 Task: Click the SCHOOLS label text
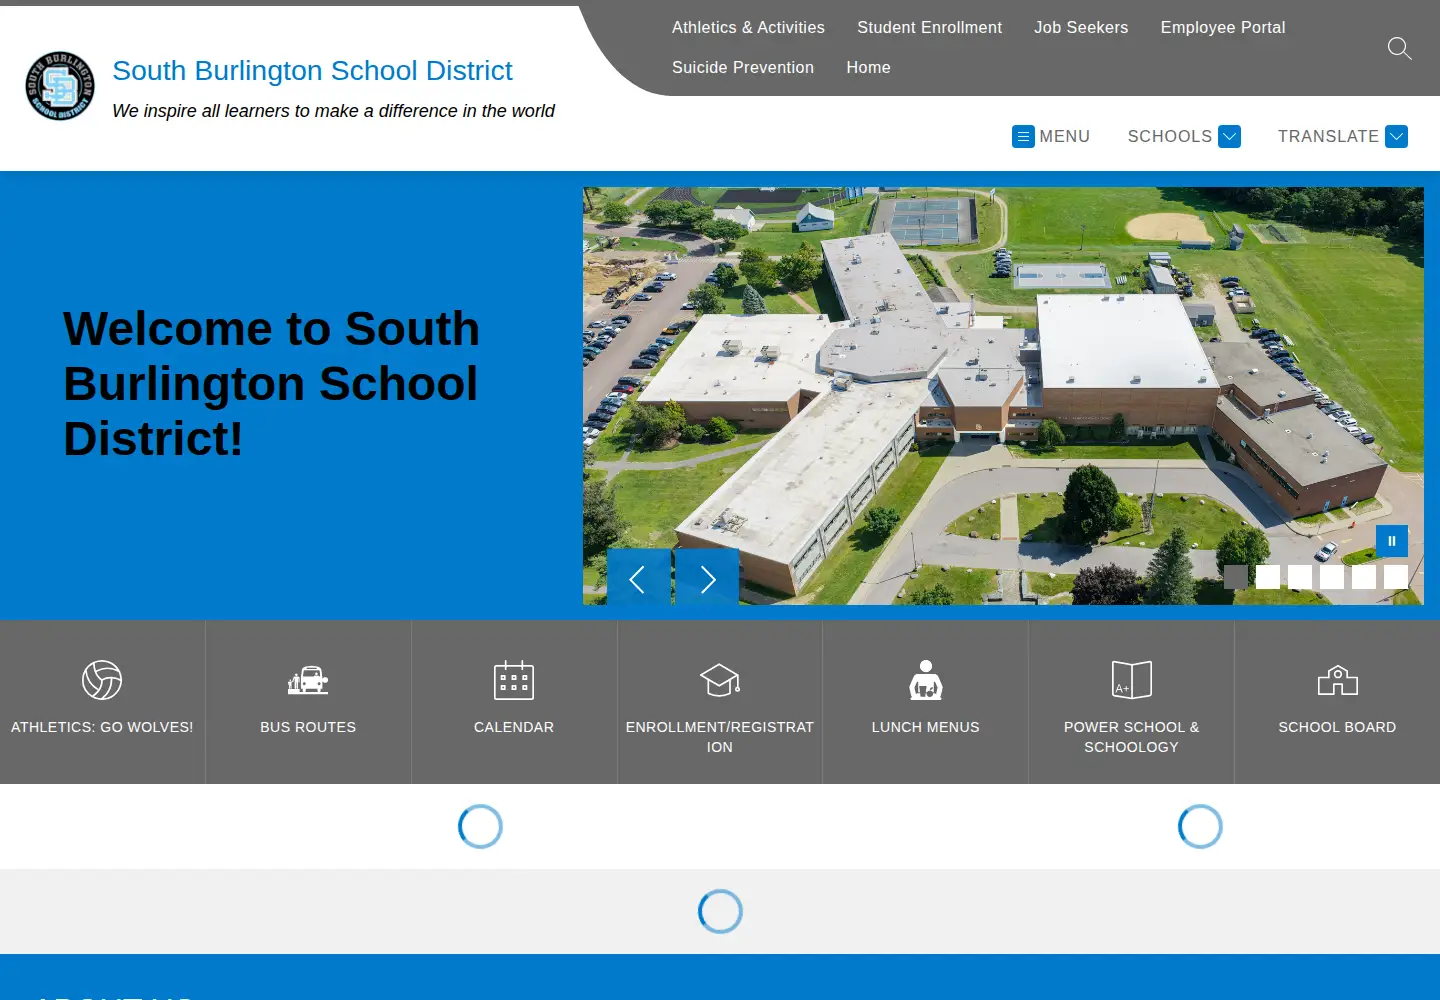tap(1170, 136)
